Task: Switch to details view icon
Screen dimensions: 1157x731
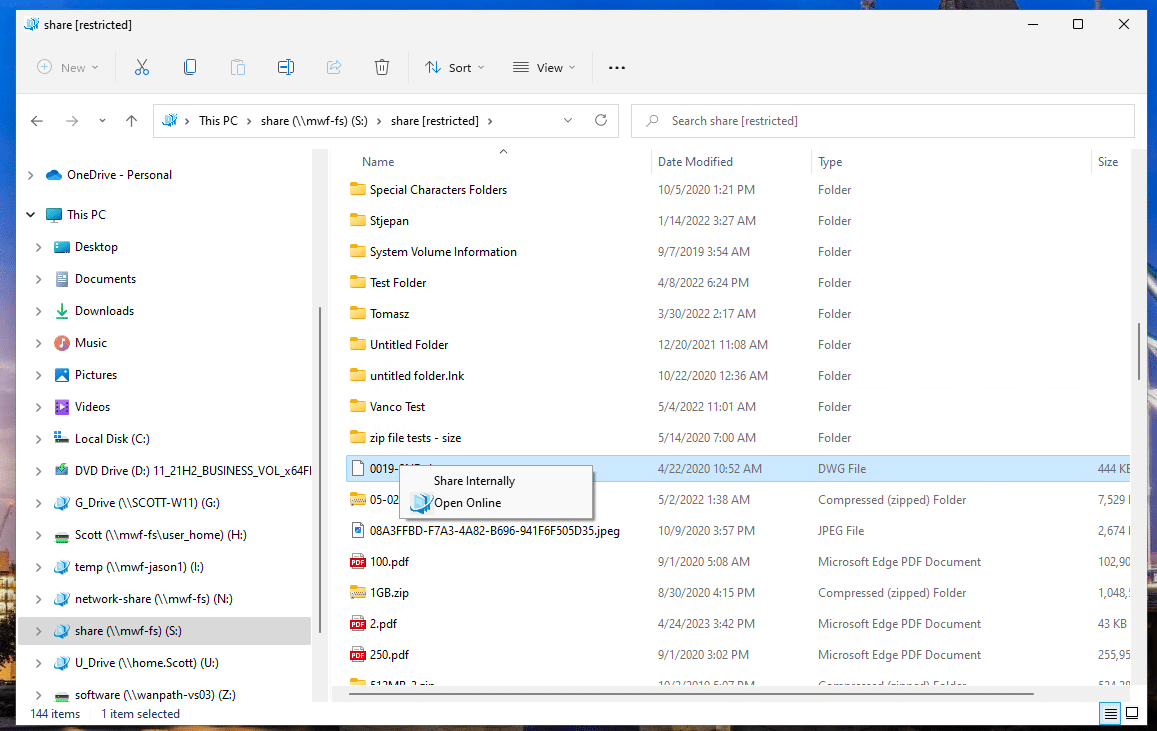Action: click(x=1109, y=713)
